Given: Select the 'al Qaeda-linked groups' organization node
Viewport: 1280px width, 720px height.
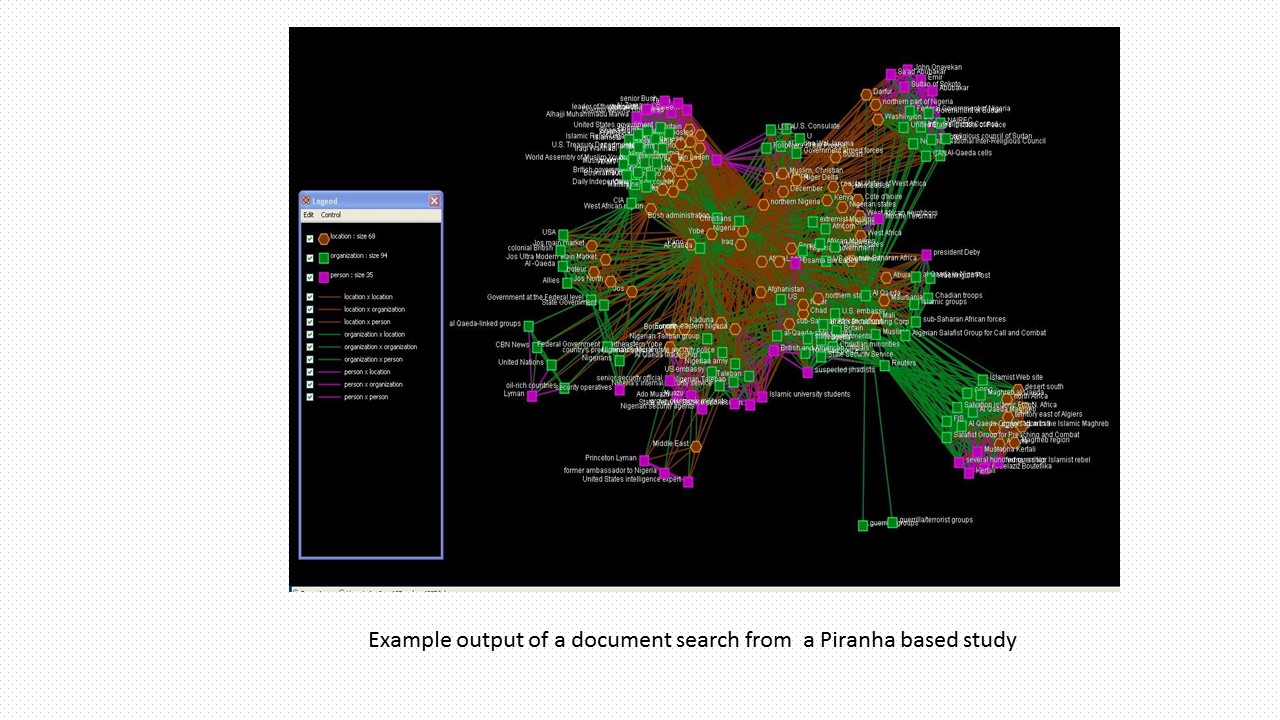Looking at the screenshot, I should tap(528, 326).
